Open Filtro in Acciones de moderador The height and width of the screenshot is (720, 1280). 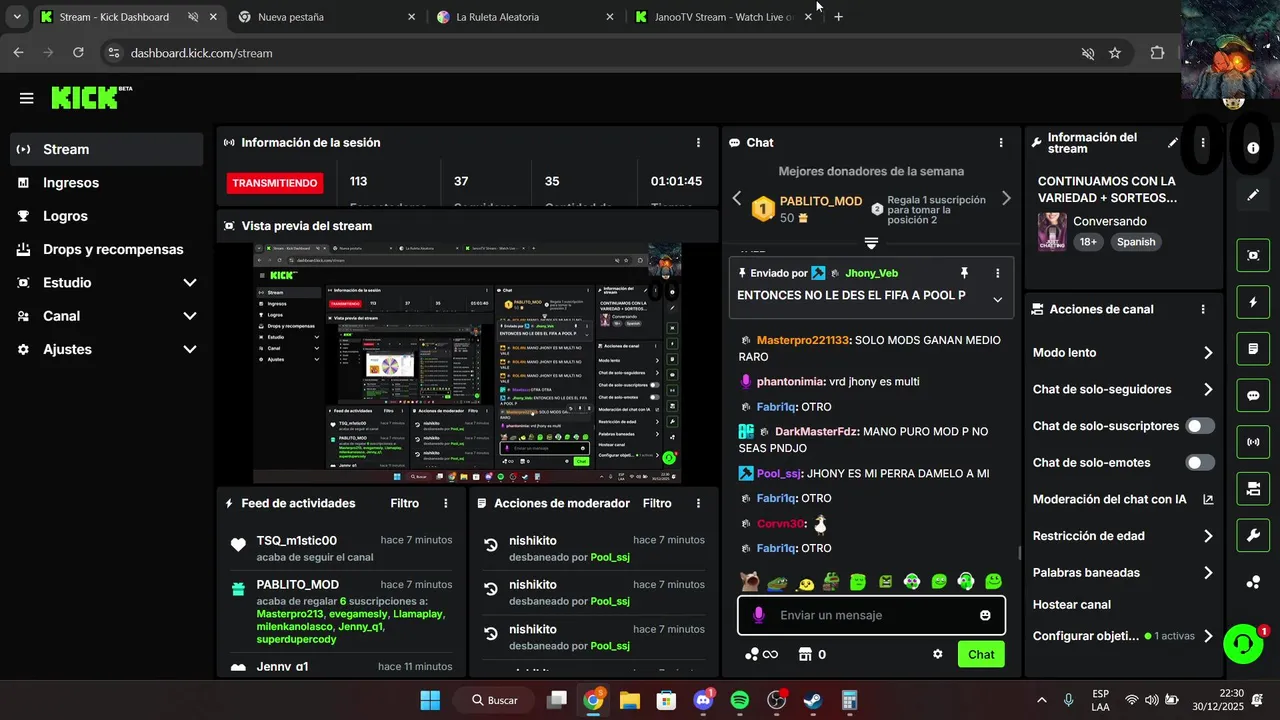point(657,504)
